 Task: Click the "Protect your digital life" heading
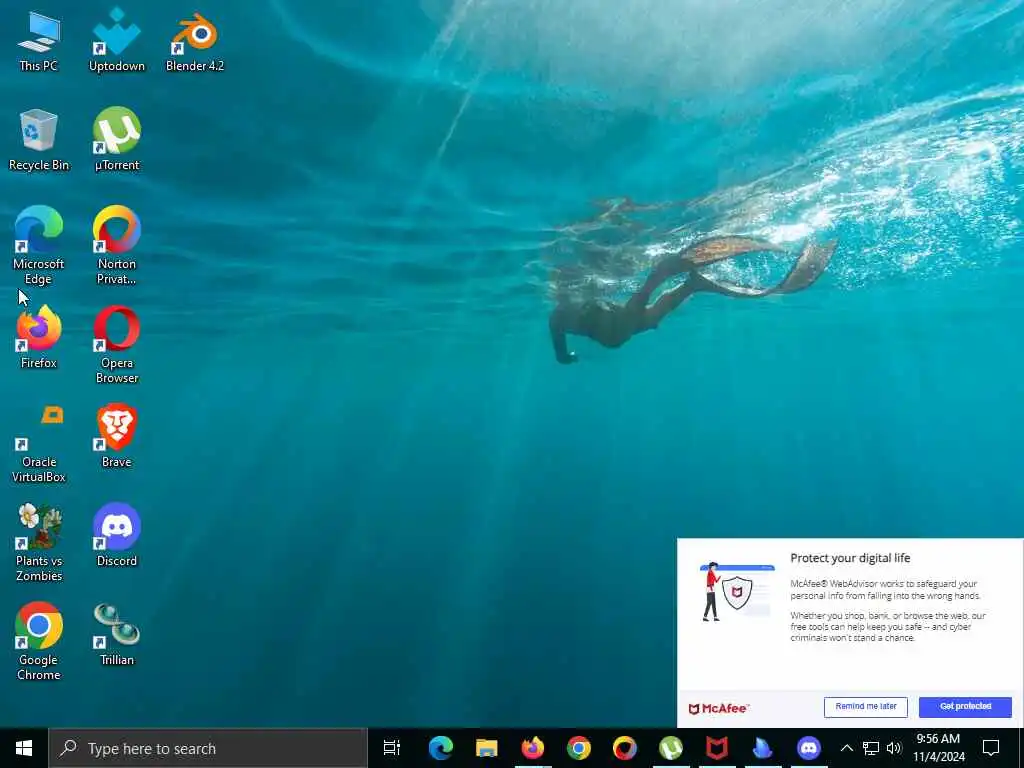click(850, 558)
